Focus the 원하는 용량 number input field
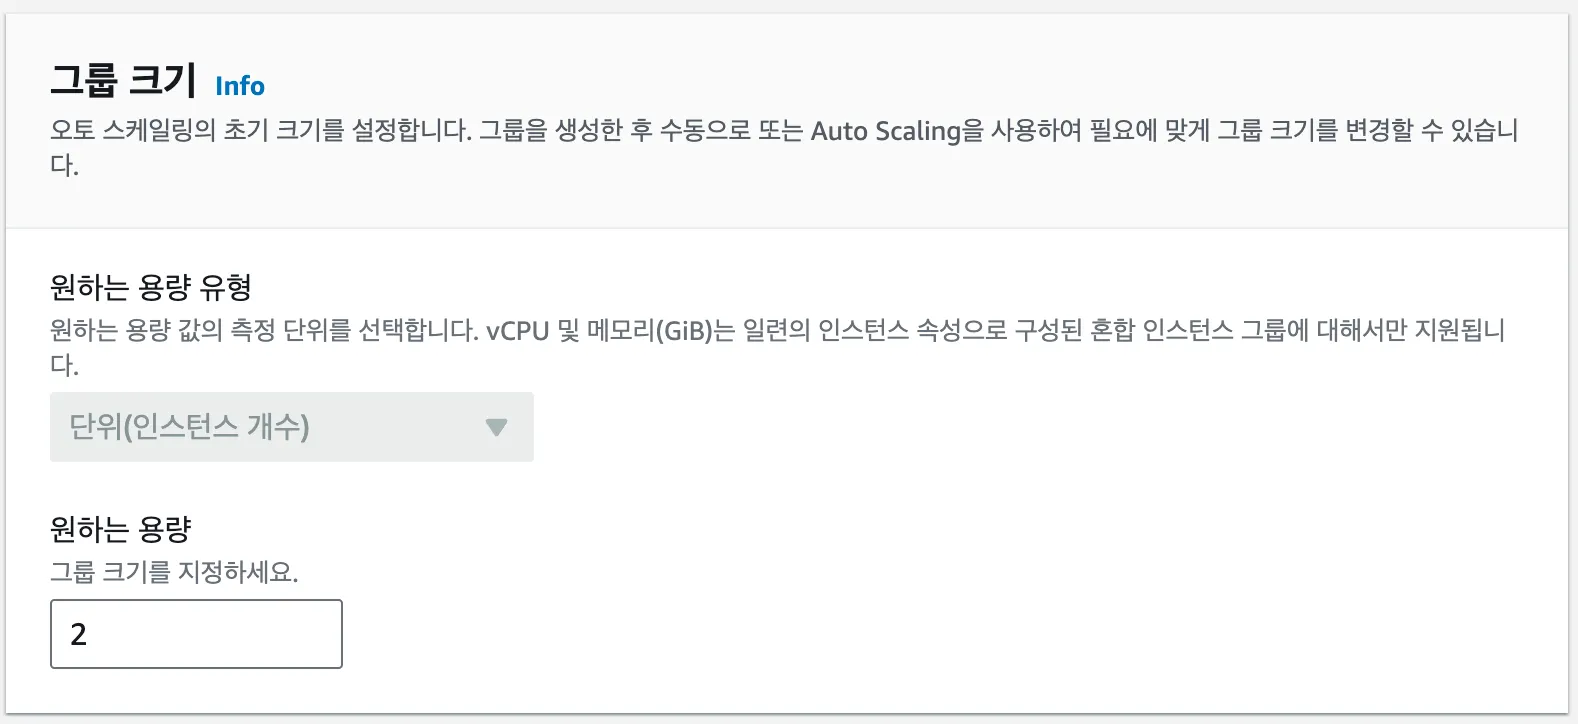Viewport: 1578px width, 724px height. coord(196,634)
